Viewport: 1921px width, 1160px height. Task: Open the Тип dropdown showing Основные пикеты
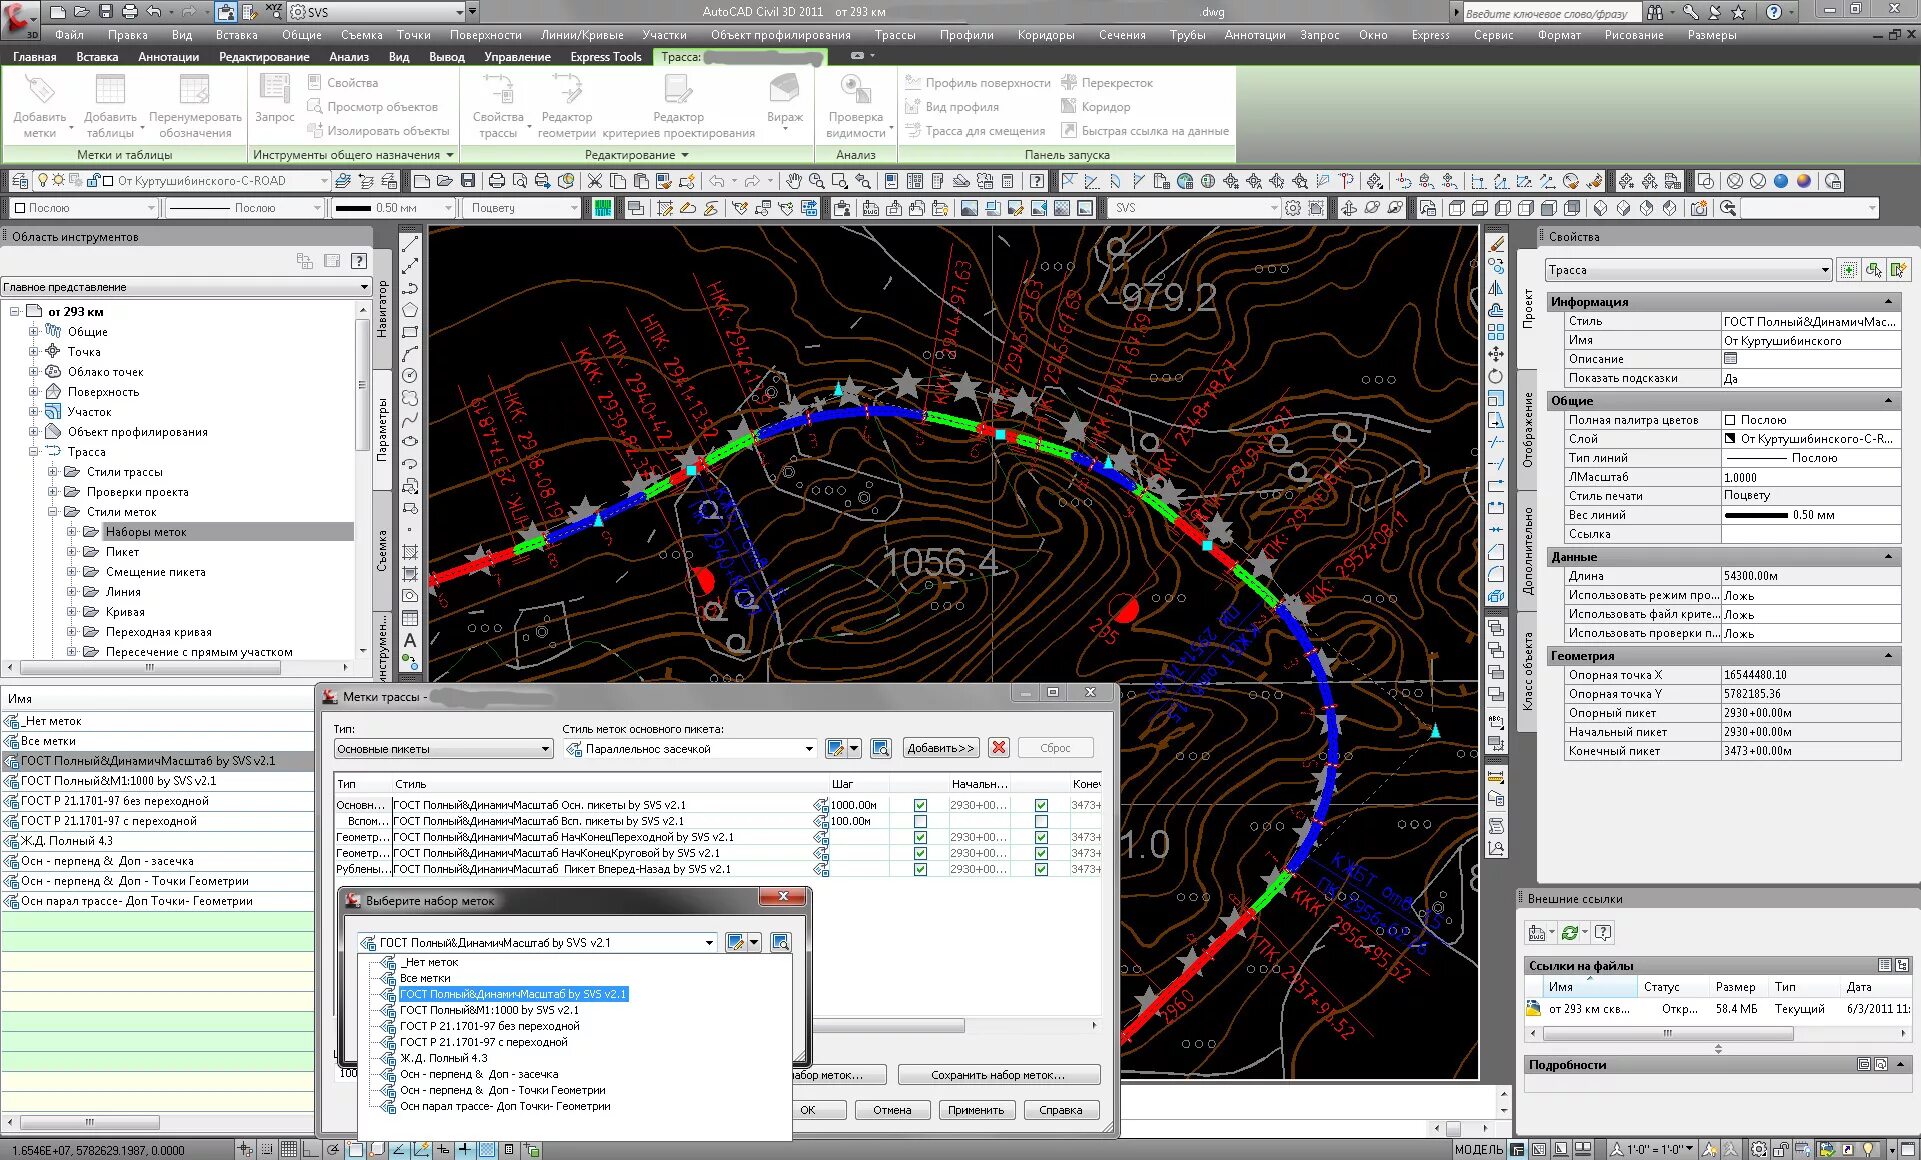(545, 749)
